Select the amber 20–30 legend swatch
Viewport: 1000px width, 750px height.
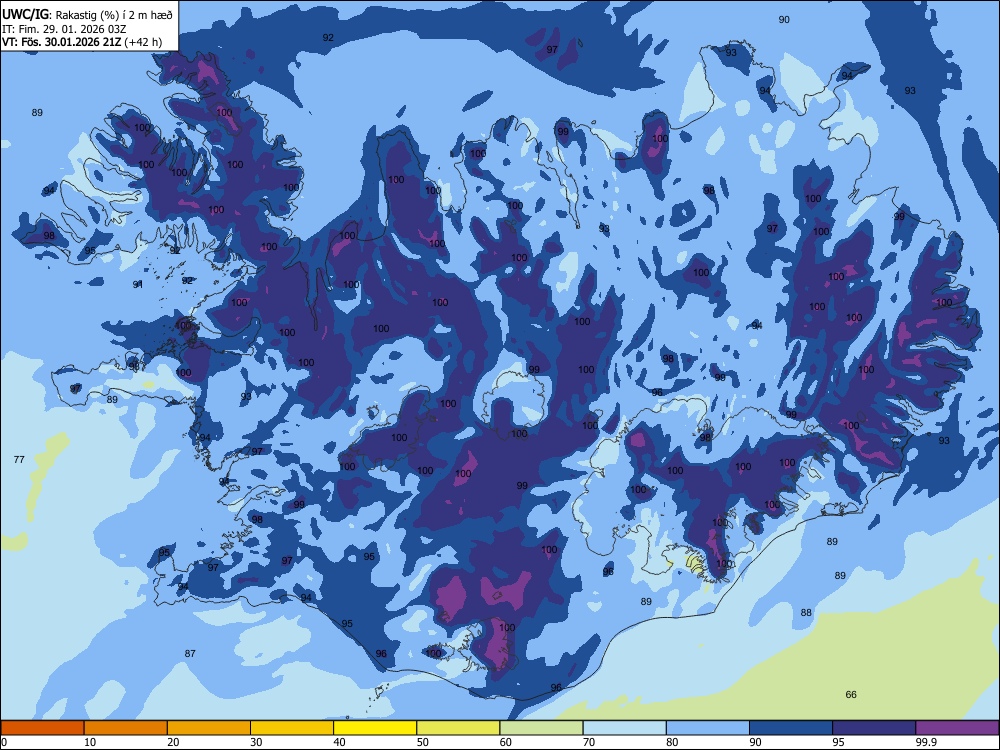tap(209, 728)
